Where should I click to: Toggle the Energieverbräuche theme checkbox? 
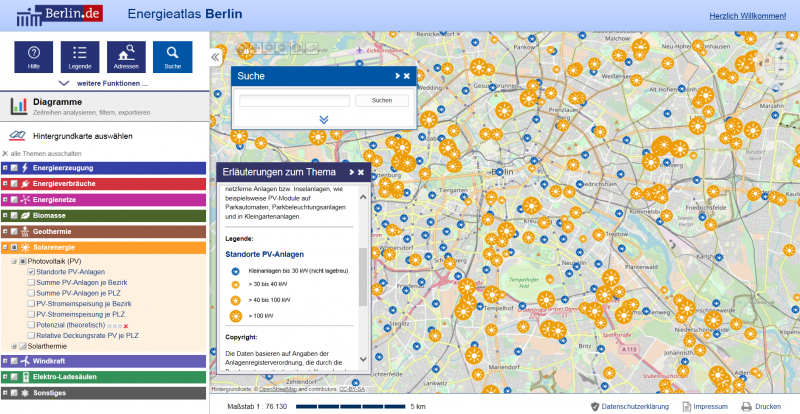point(14,184)
